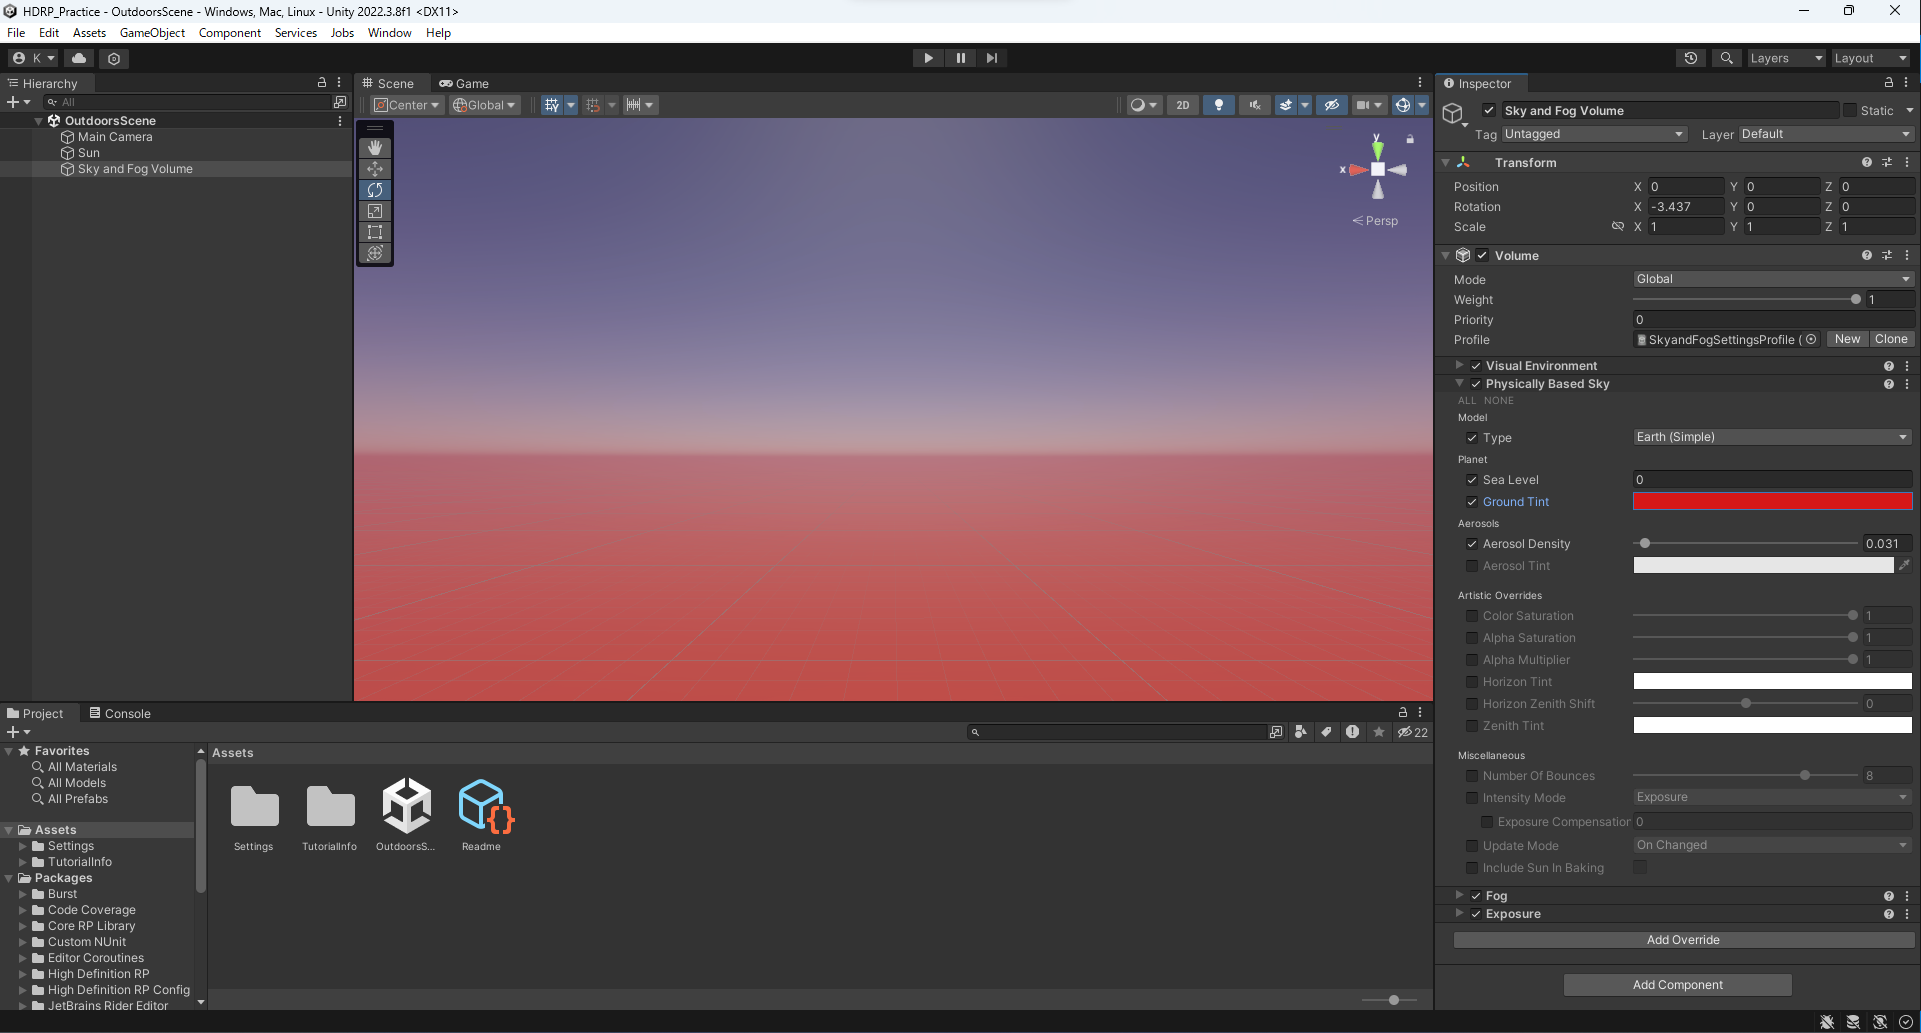Toggle 2D view mode in Scene
Screen dimensions: 1921x1033
(x=1183, y=105)
